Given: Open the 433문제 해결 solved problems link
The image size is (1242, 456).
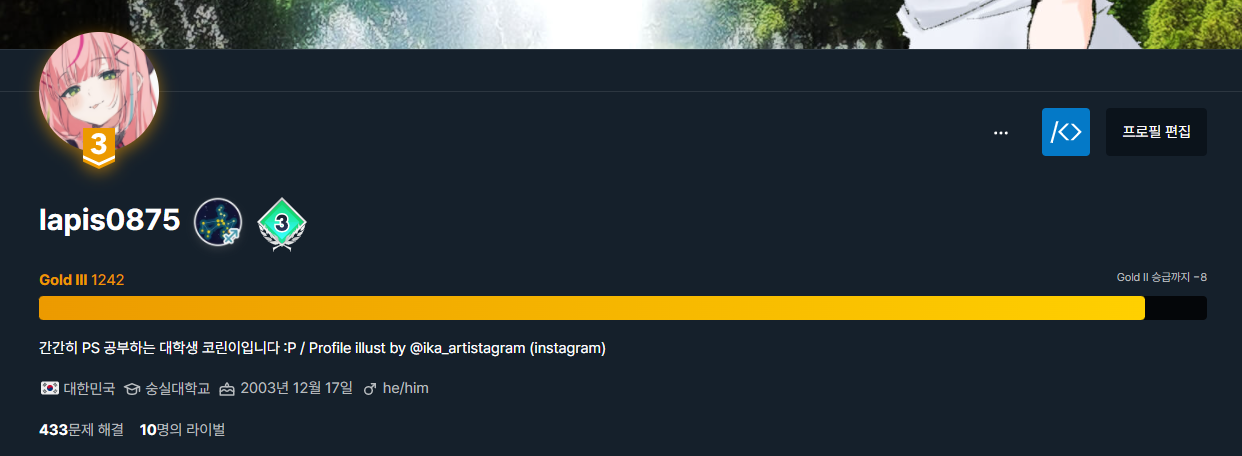Looking at the screenshot, I should pos(81,430).
